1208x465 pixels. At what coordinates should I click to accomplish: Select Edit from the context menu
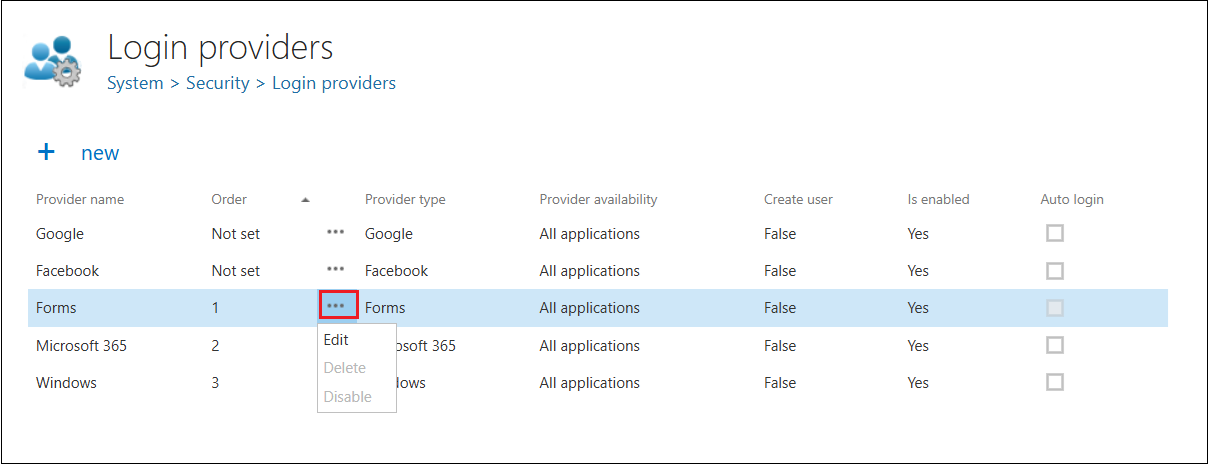[x=336, y=340]
